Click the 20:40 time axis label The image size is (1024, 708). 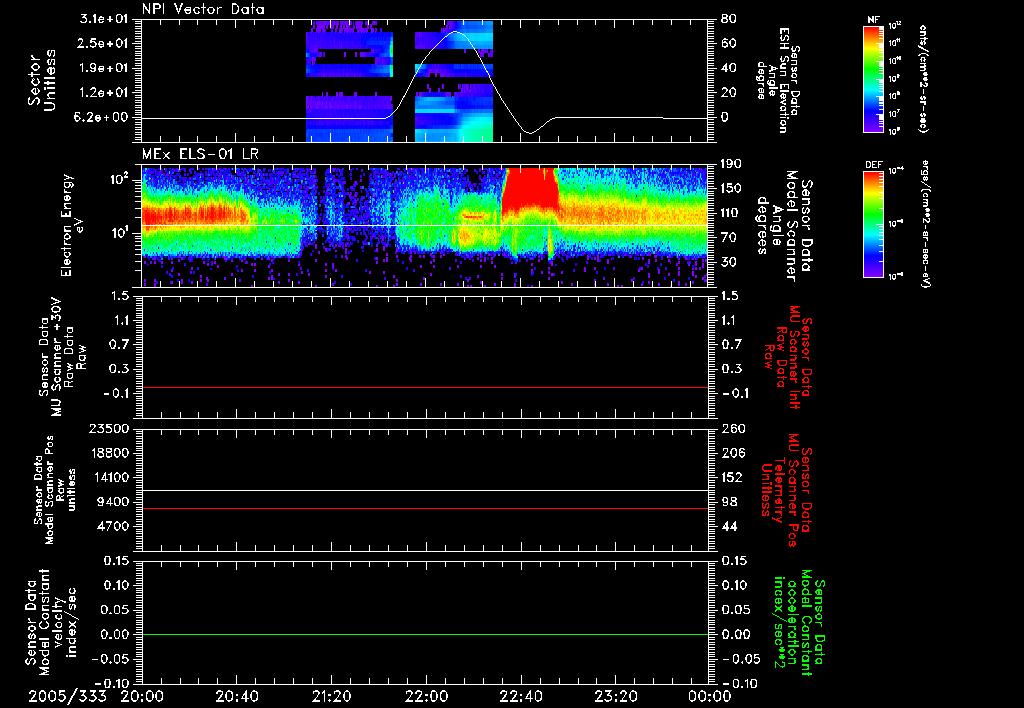point(236,697)
